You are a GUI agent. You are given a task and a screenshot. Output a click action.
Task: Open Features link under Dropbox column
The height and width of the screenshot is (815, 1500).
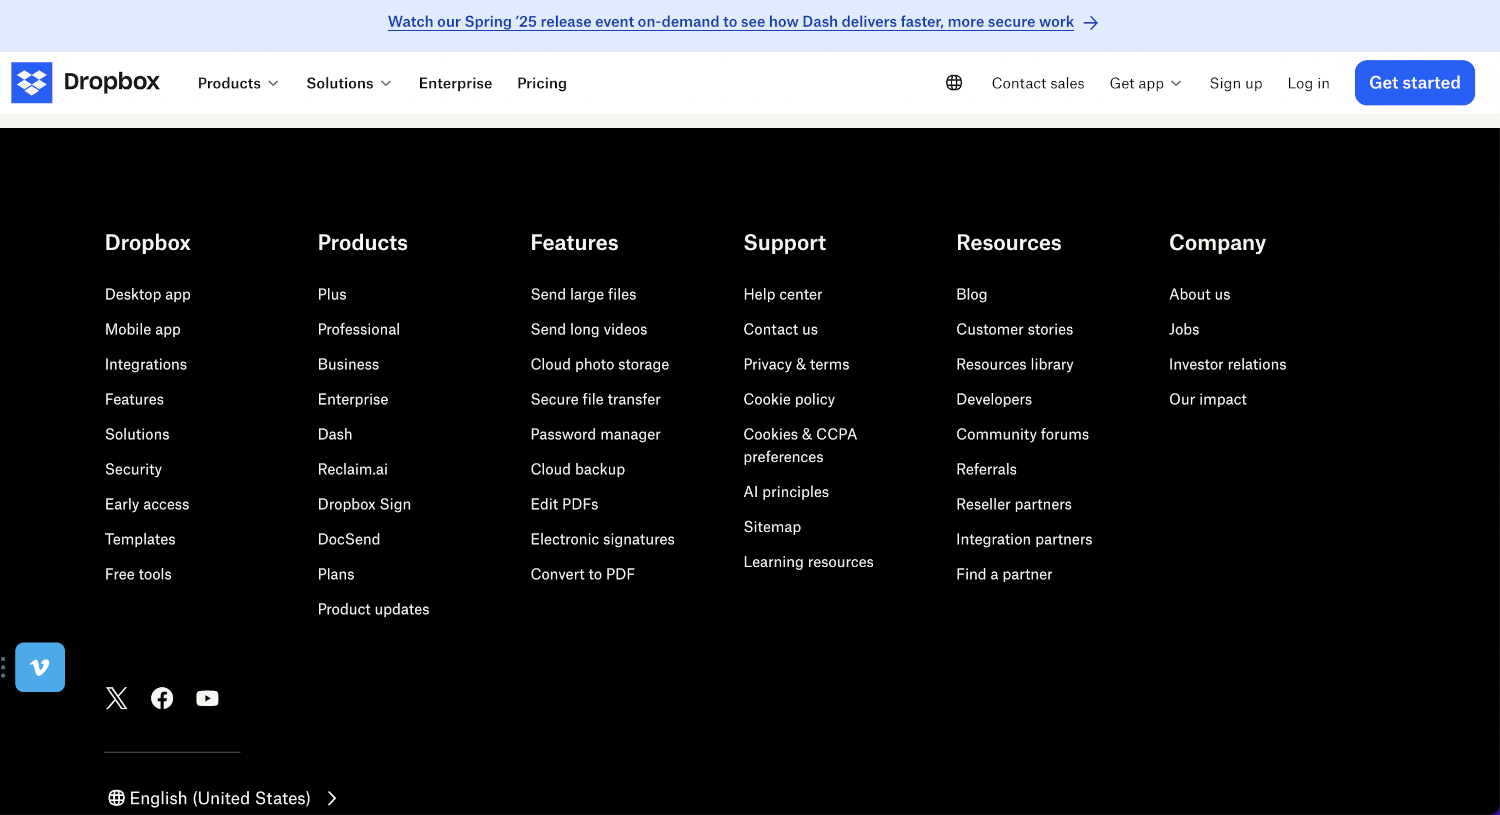(x=134, y=399)
